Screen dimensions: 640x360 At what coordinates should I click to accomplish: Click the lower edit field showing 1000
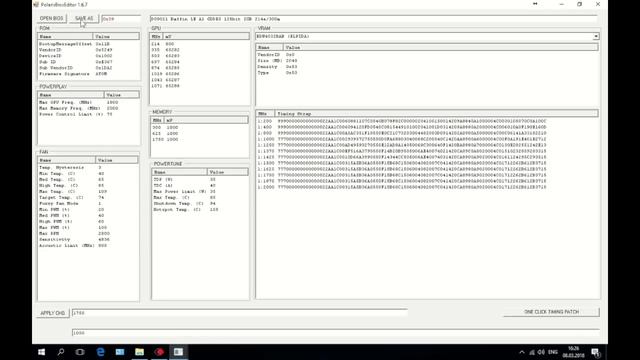coord(336,333)
